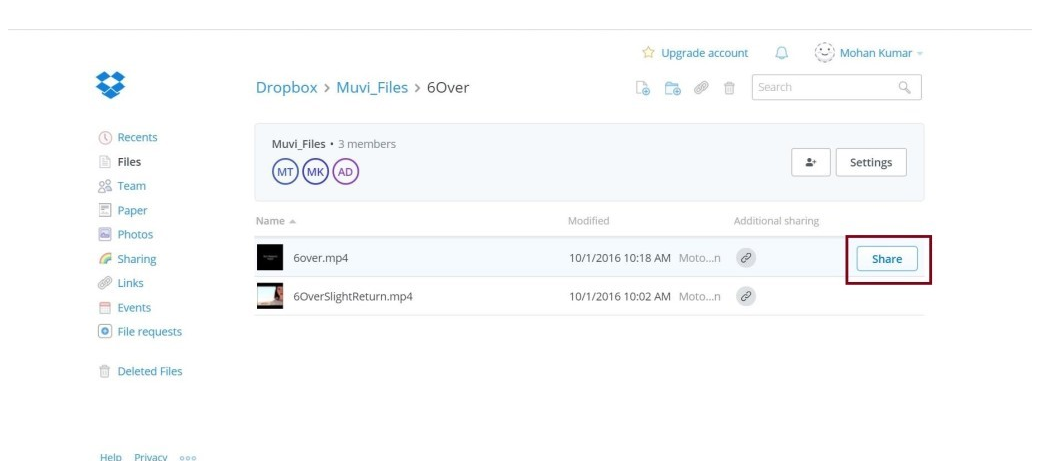Open the Help link
1044x461 pixels.
coord(111,457)
